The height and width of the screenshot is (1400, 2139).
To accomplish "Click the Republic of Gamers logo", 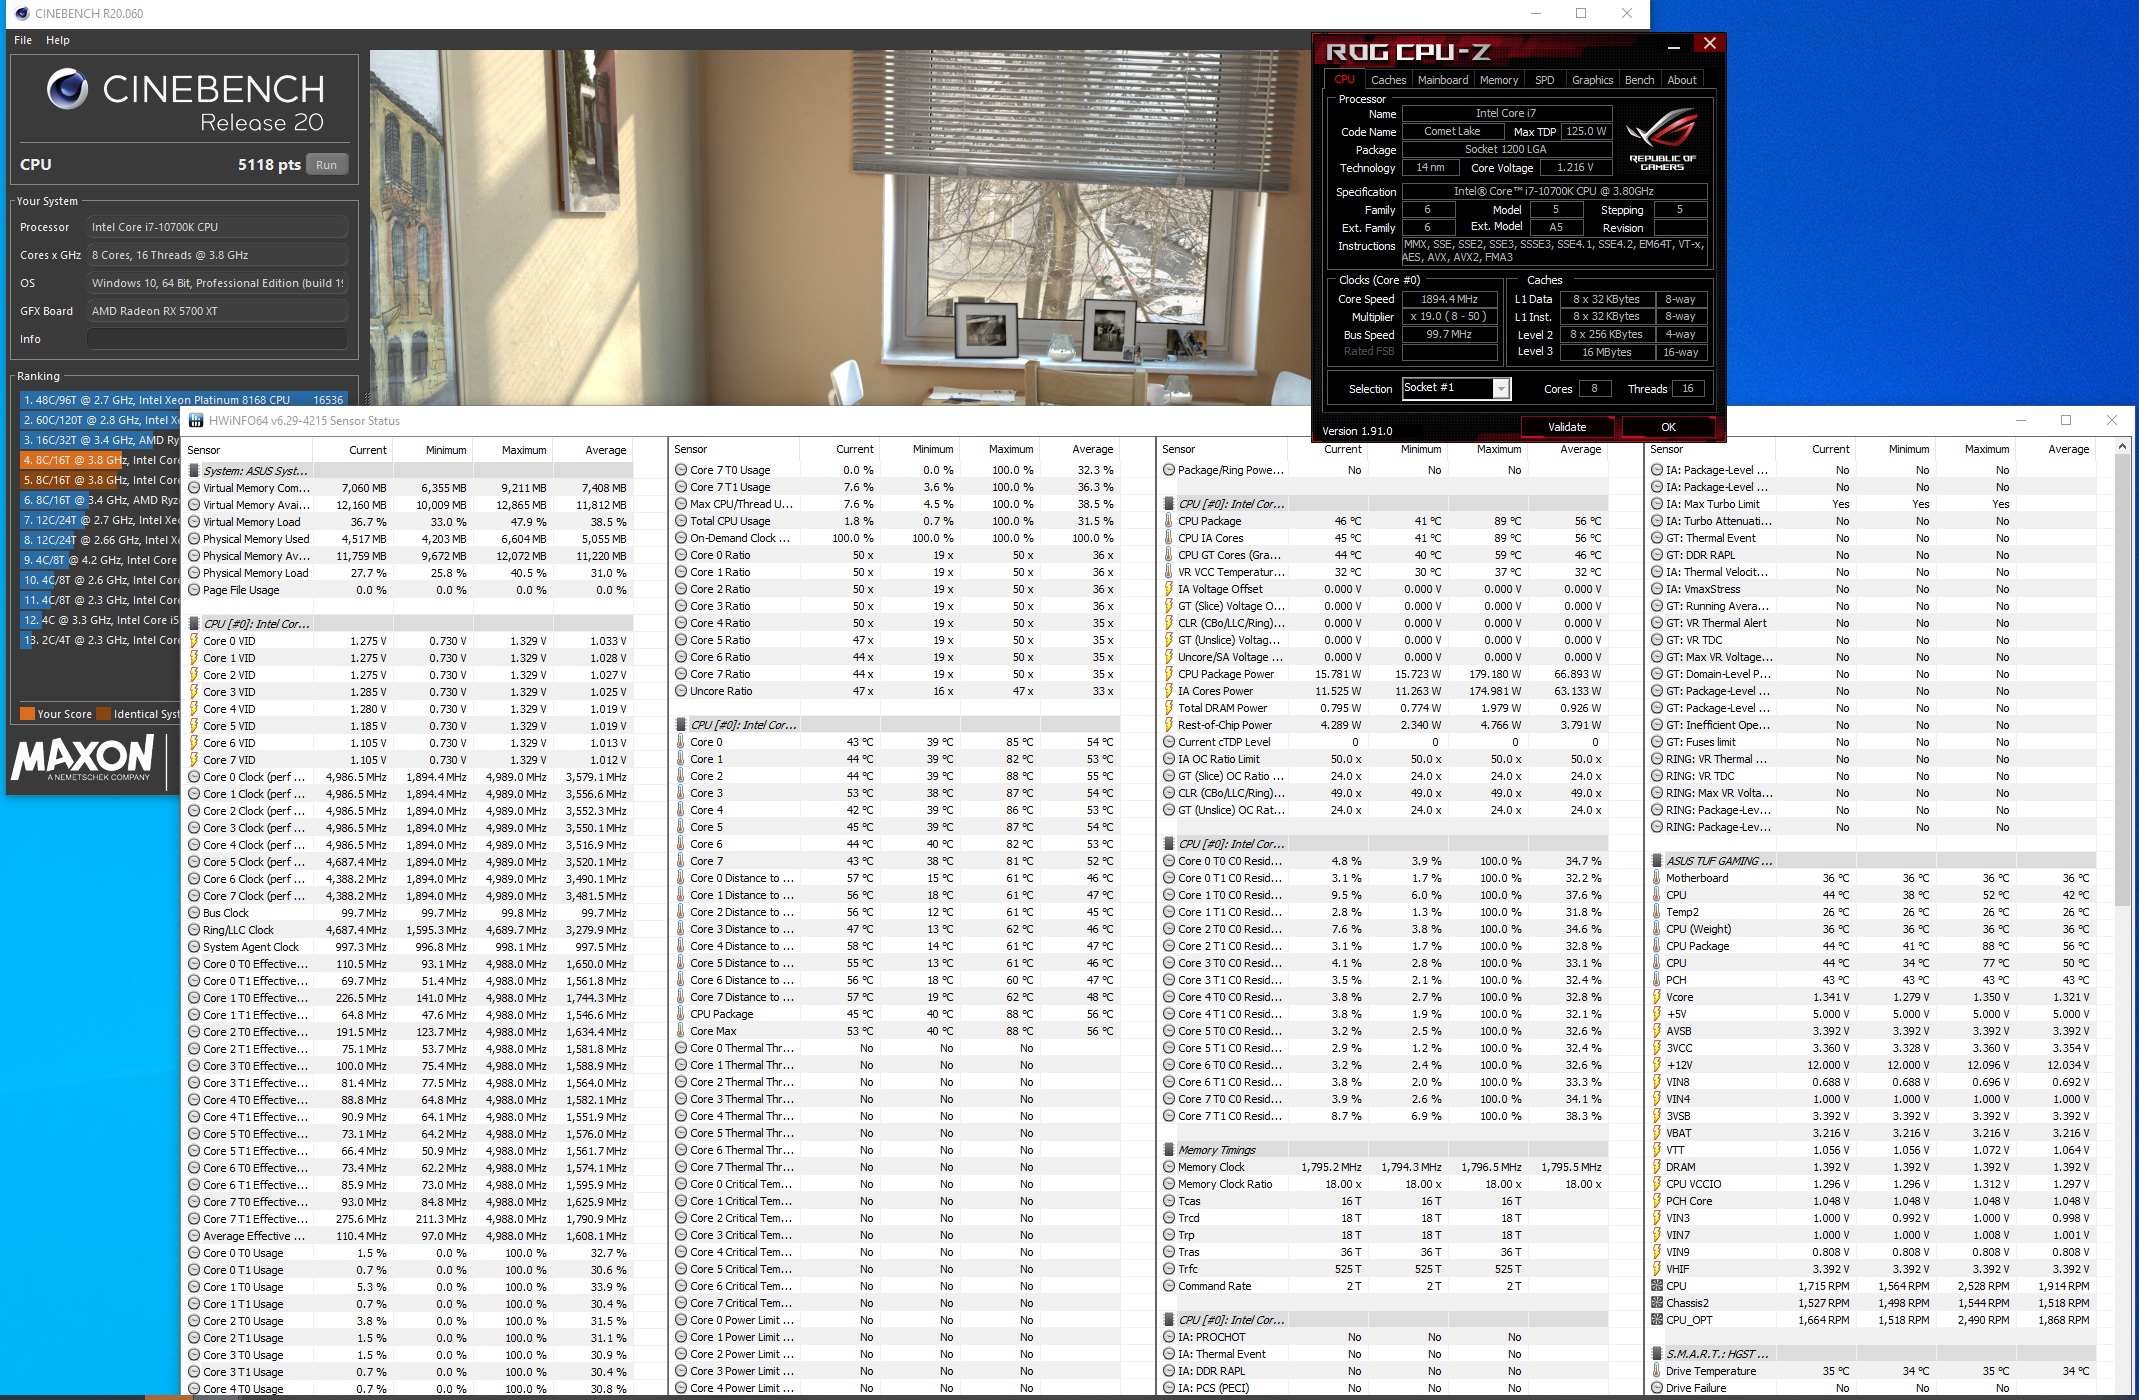I will [x=1662, y=138].
